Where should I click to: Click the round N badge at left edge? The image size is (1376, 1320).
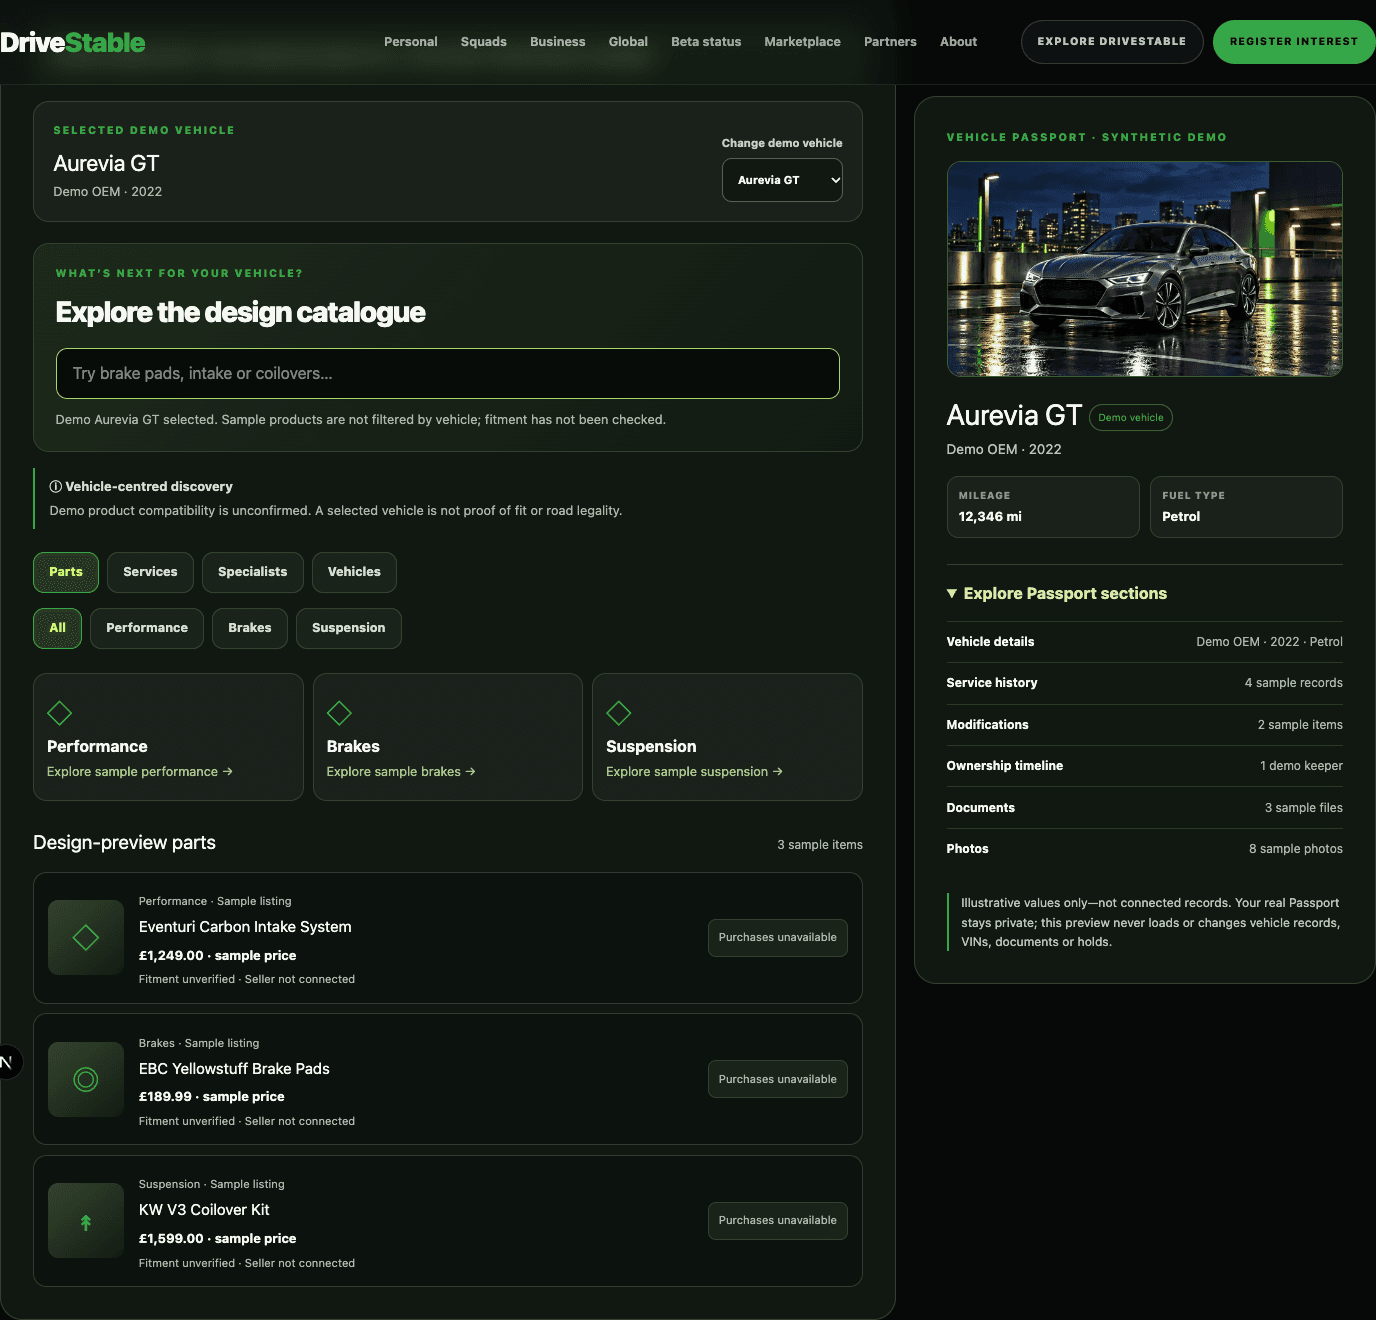8,1061
